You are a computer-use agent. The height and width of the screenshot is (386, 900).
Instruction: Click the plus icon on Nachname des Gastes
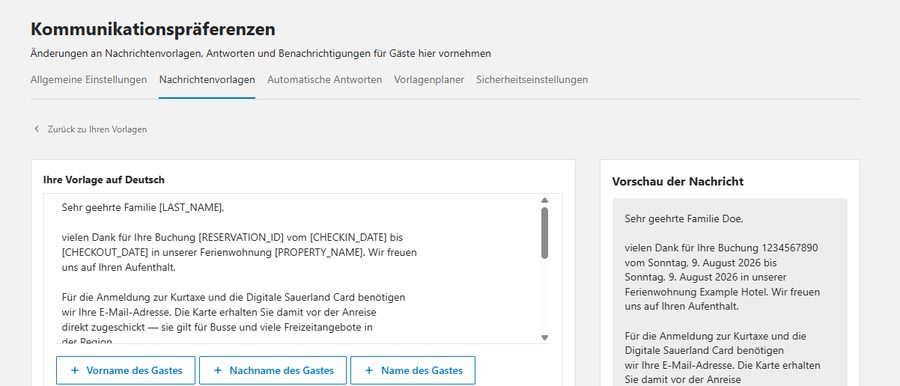218,370
